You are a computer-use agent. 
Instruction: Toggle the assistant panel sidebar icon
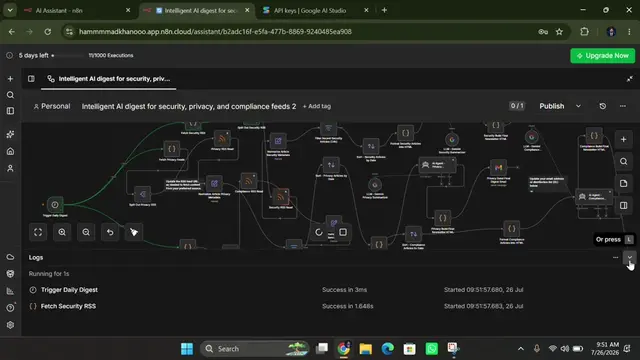coord(31,79)
